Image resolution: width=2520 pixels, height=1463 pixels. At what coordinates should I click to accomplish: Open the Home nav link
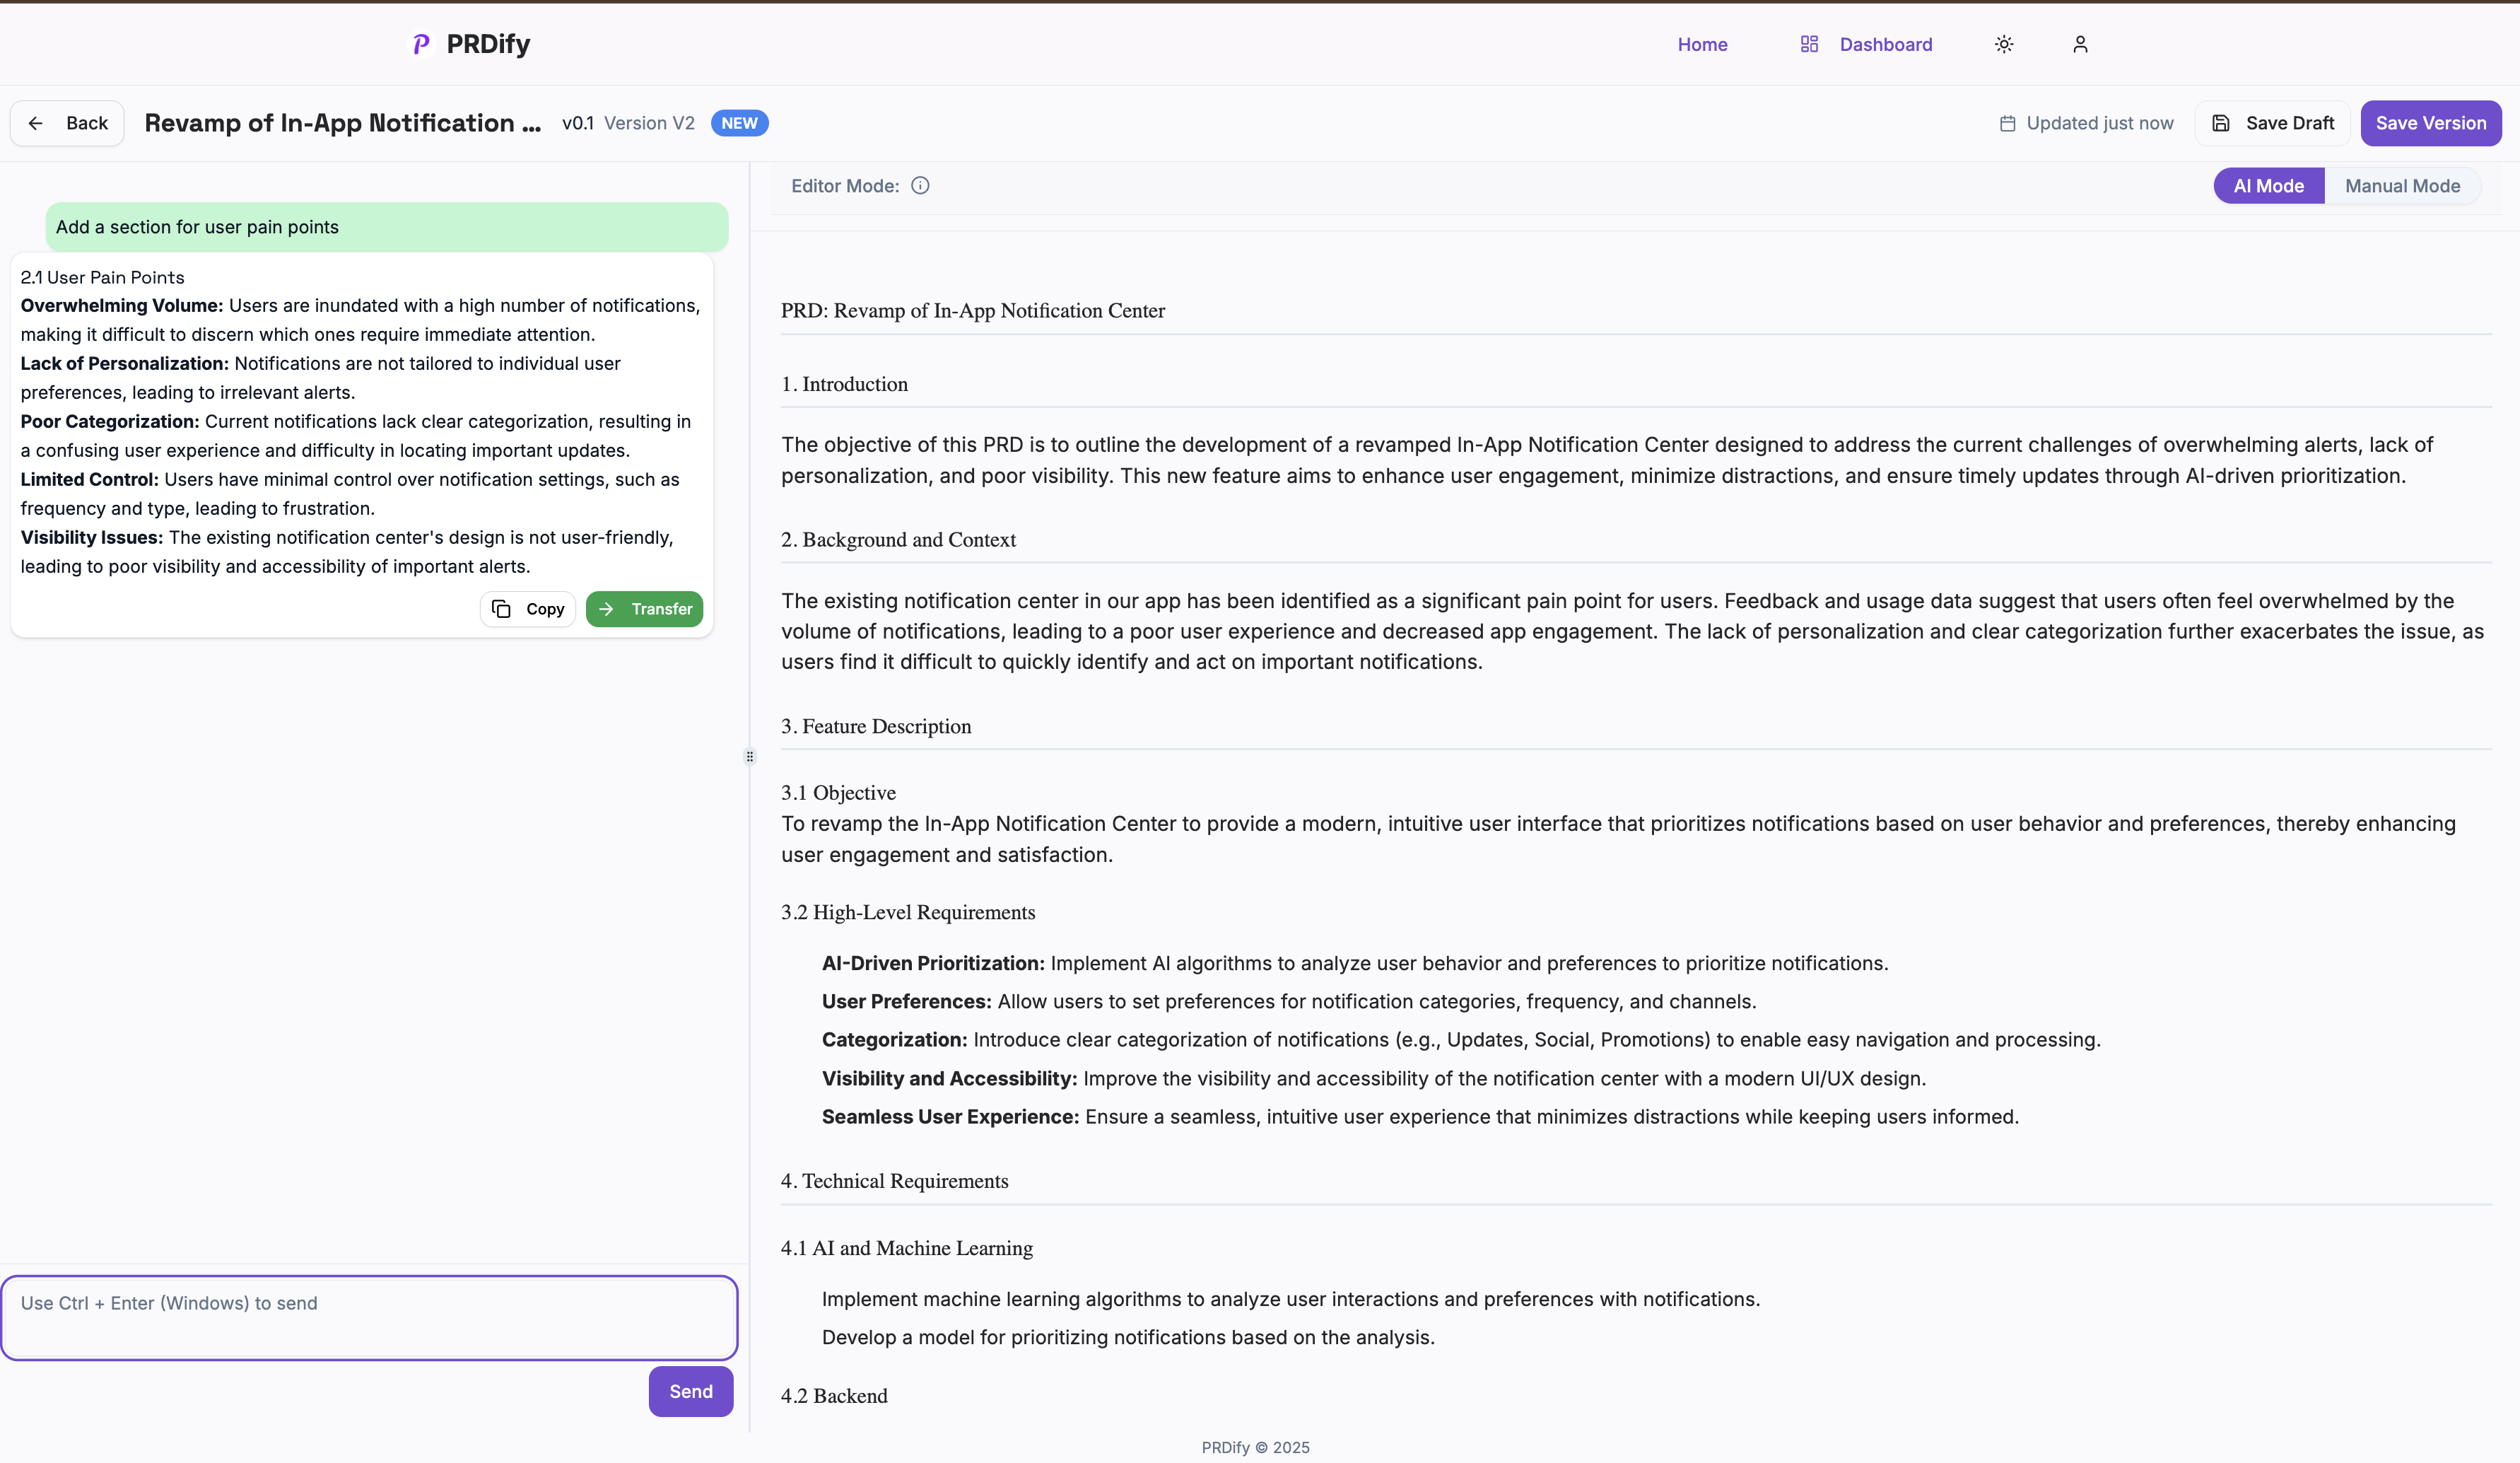tap(1702, 44)
